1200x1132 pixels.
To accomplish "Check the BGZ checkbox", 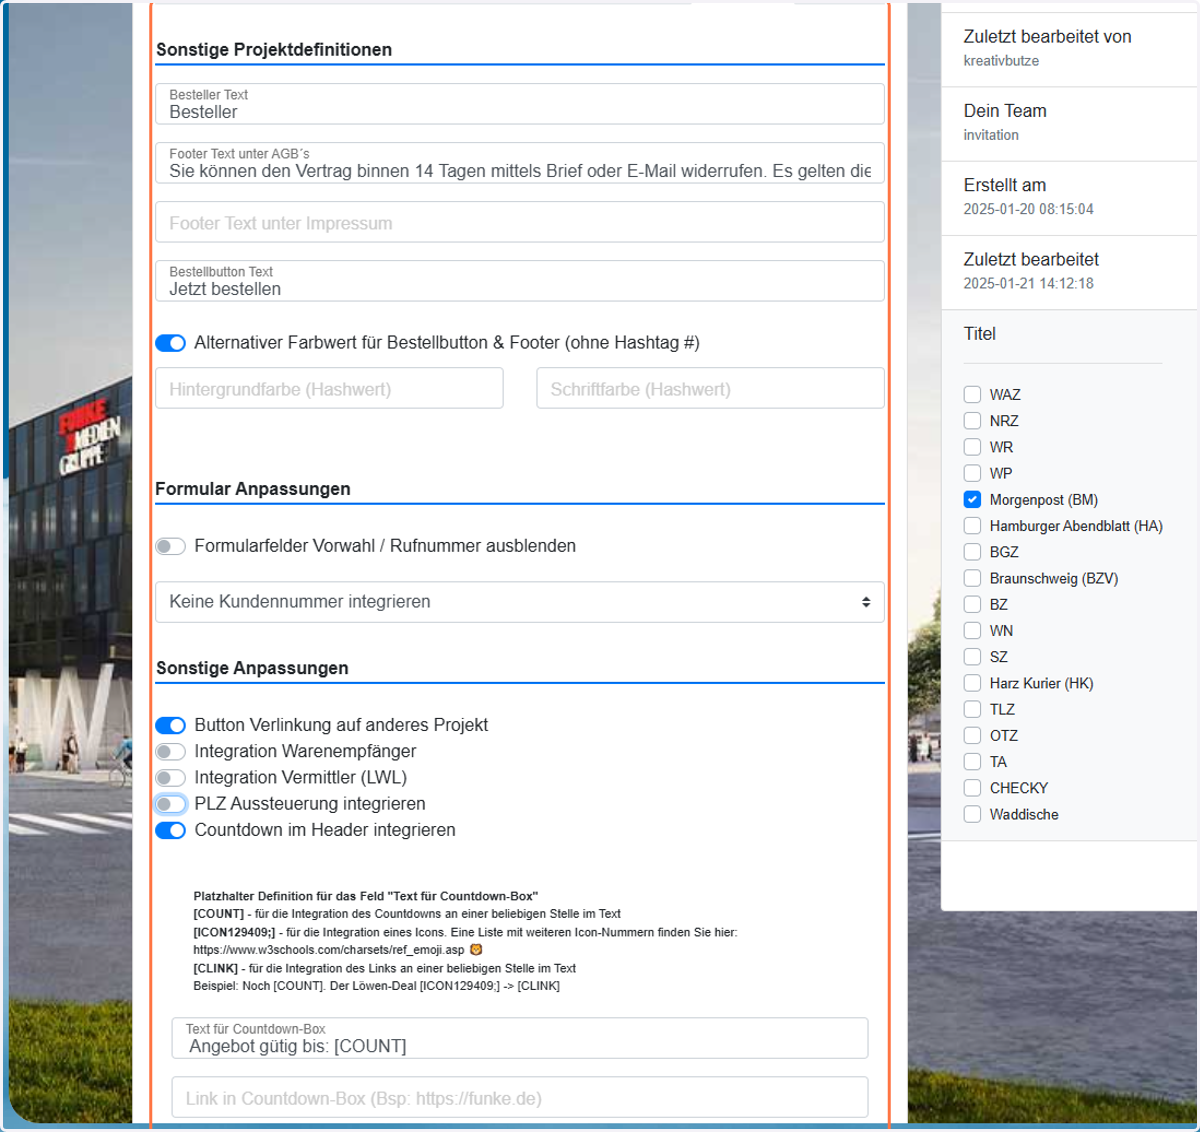I will click(x=972, y=552).
